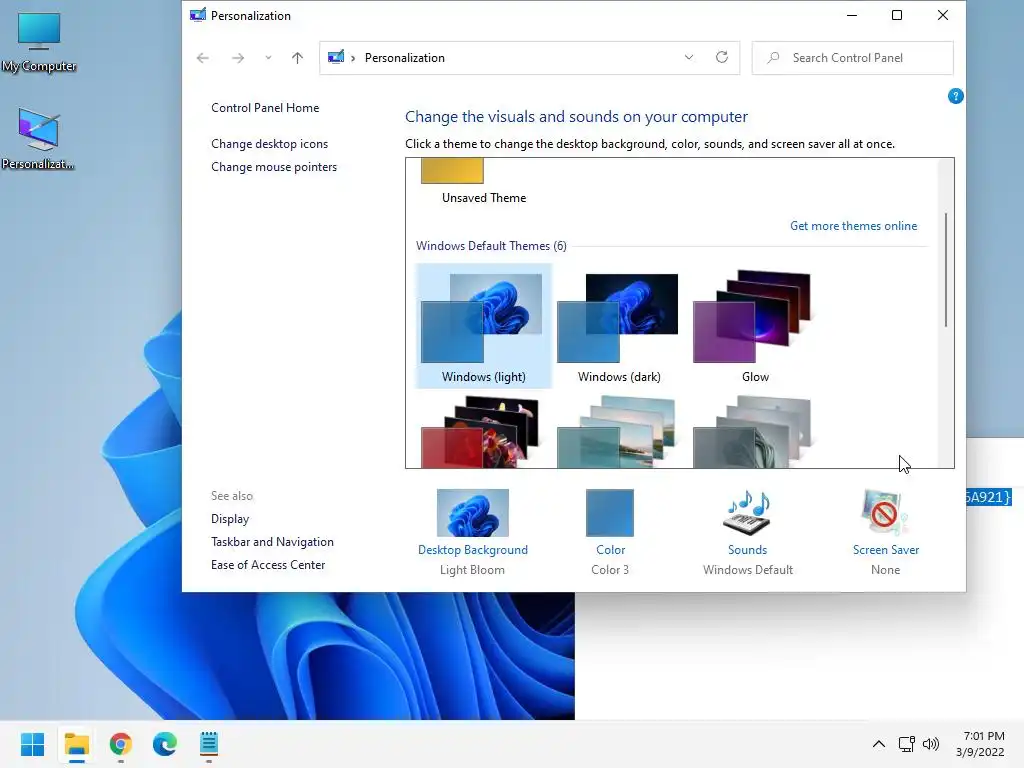This screenshot has width=1024, height=768.
Task: Open the clock showing 7:01 PM
Action: [980, 744]
